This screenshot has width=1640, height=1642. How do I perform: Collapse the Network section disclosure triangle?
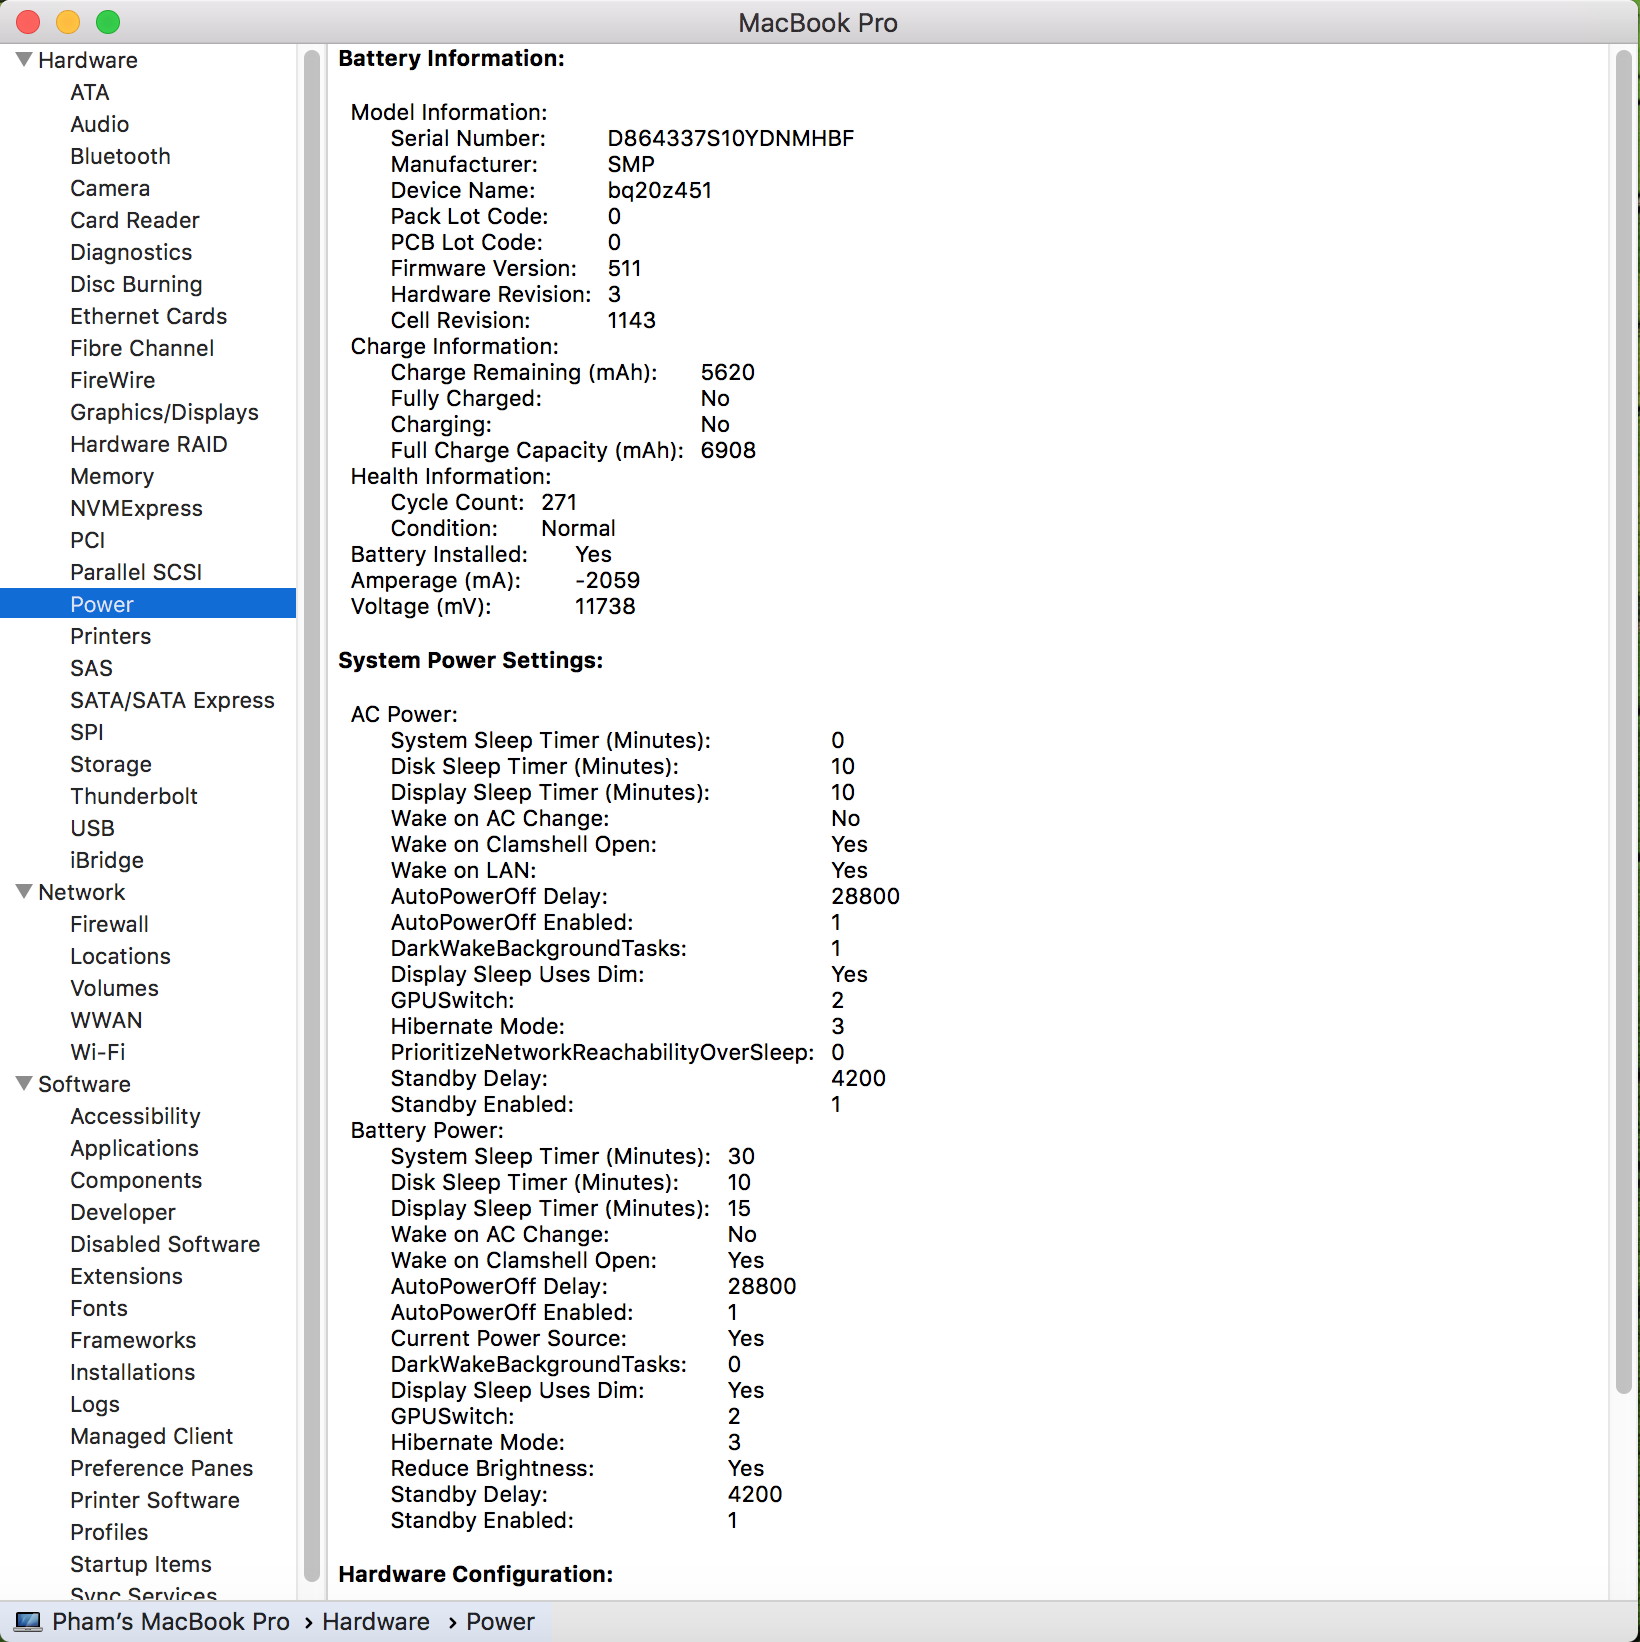click(x=24, y=892)
